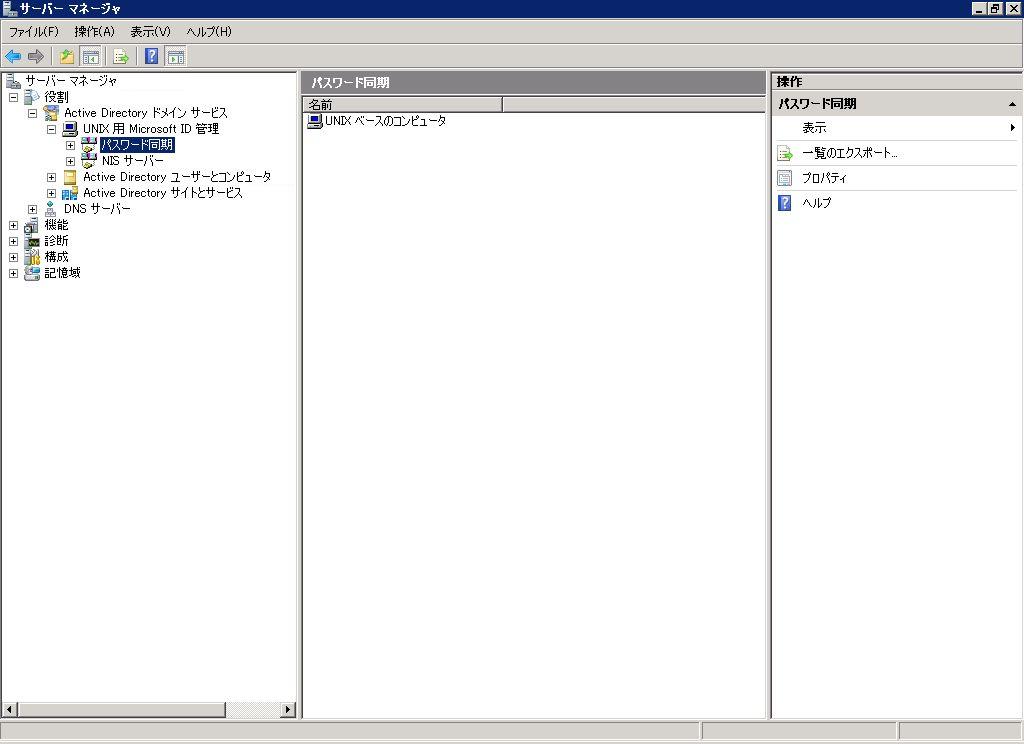This screenshot has width=1024, height=744.
Task: Click the Help toolbar icon
Action: [x=150, y=56]
